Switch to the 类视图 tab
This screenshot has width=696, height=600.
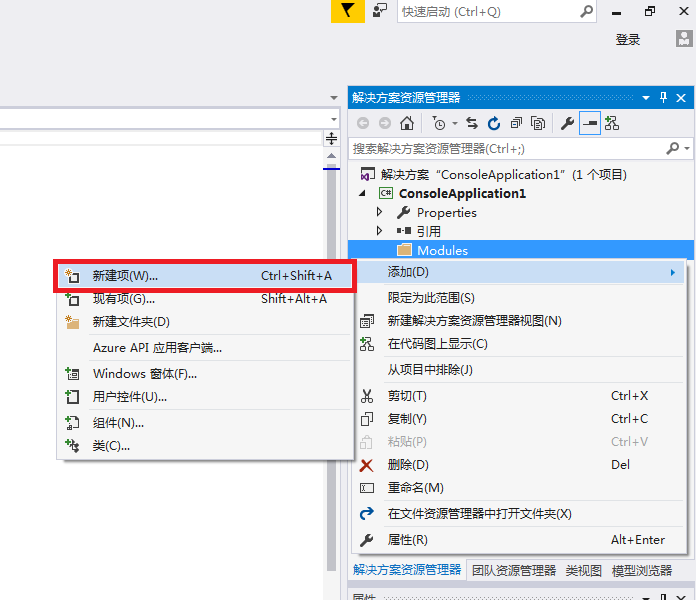tap(583, 570)
